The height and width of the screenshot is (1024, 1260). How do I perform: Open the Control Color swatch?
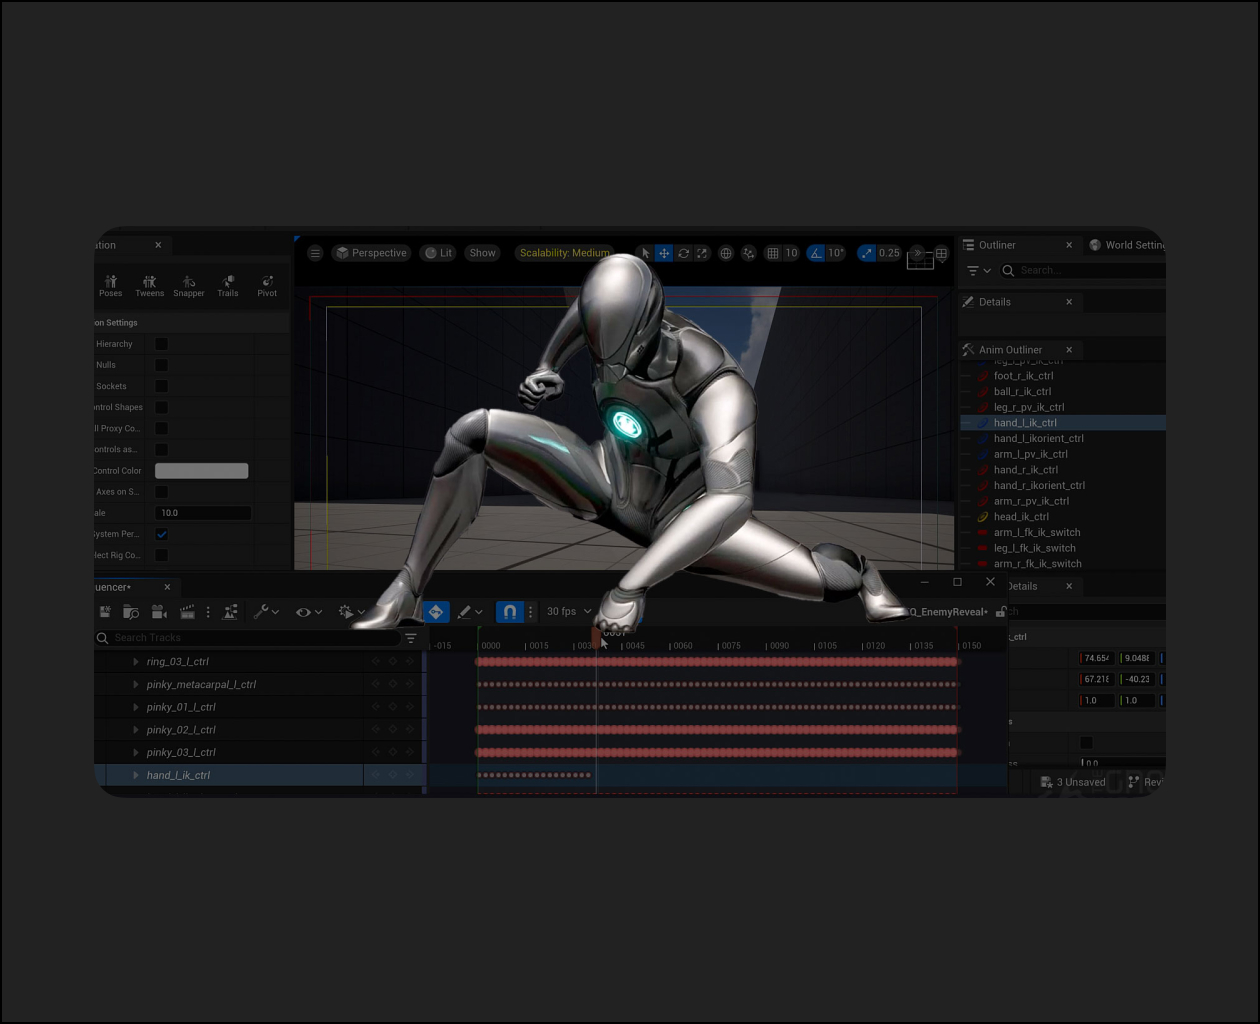point(201,471)
